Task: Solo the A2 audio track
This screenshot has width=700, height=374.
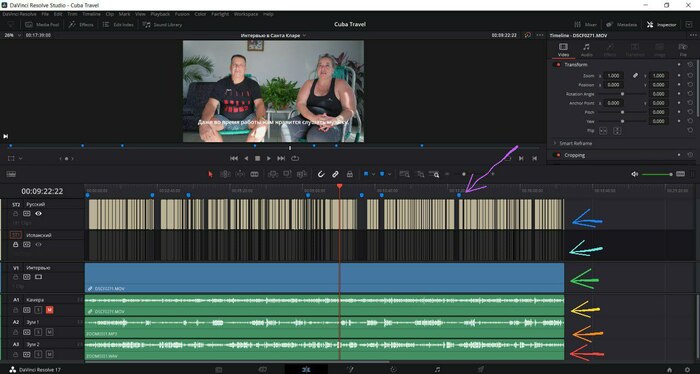Action: (x=38, y=332)
